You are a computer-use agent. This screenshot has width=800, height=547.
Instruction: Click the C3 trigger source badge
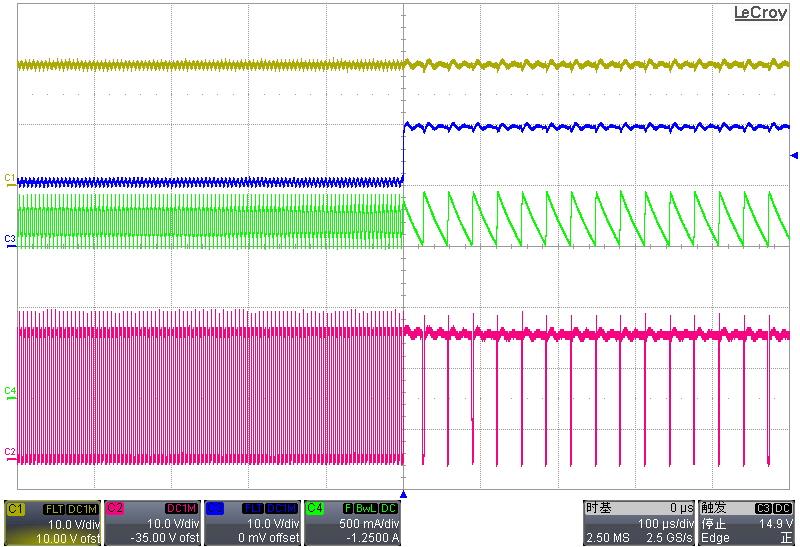click(764, 509)
